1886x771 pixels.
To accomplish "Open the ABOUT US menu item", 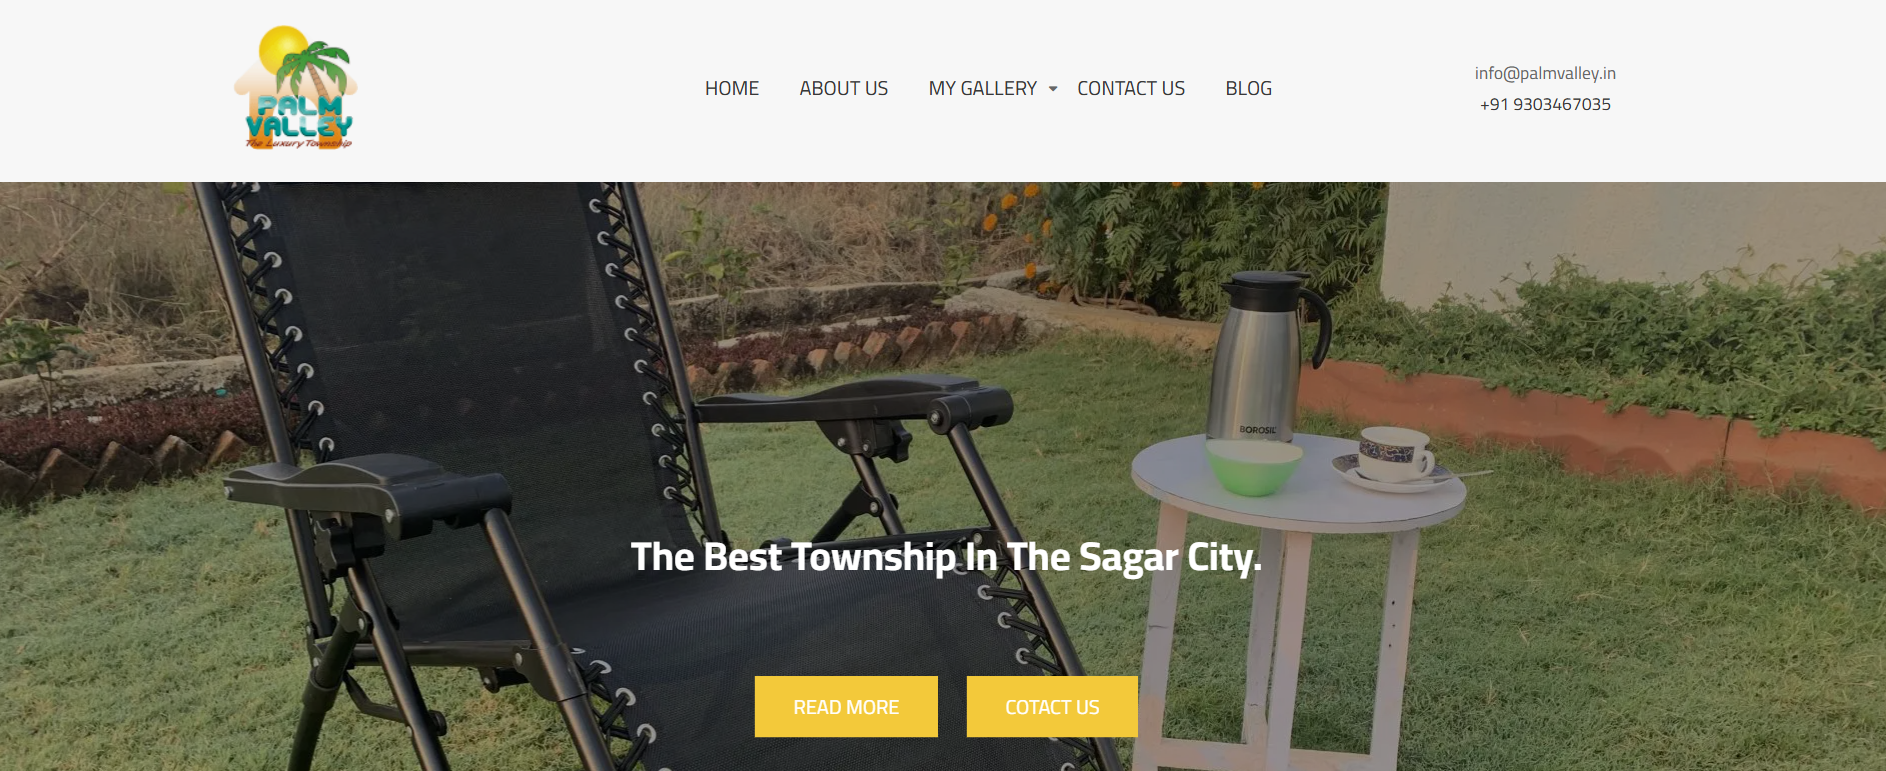I will tap(843, 89).
